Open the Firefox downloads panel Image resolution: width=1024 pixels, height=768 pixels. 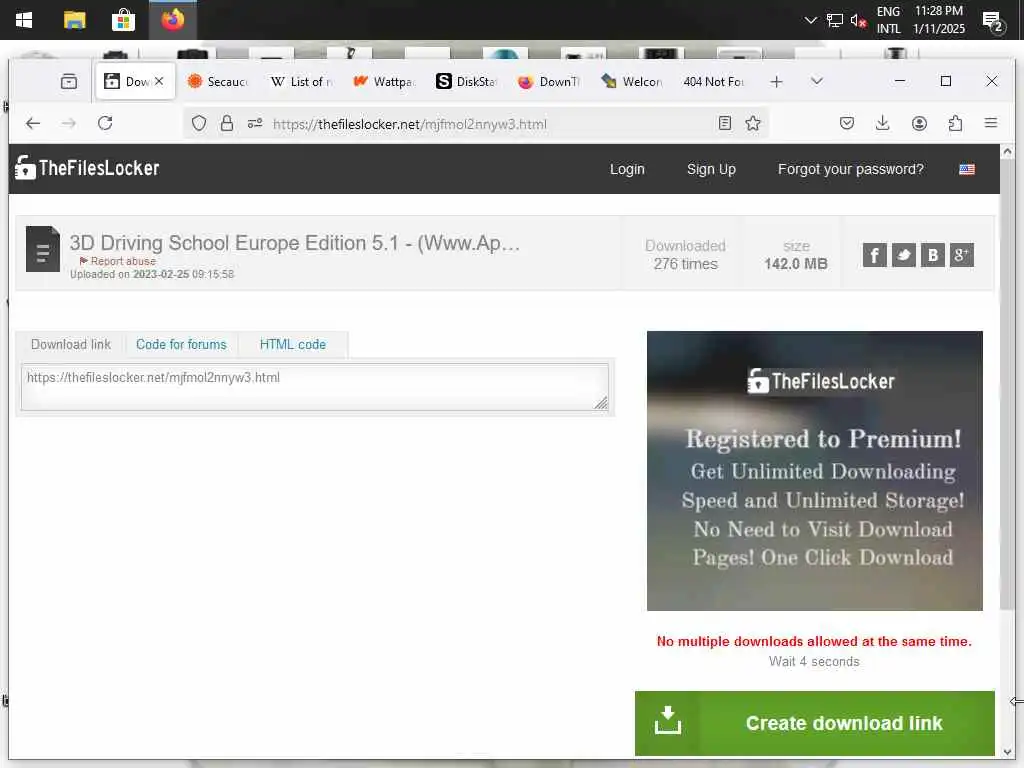[x=883, y=123]
